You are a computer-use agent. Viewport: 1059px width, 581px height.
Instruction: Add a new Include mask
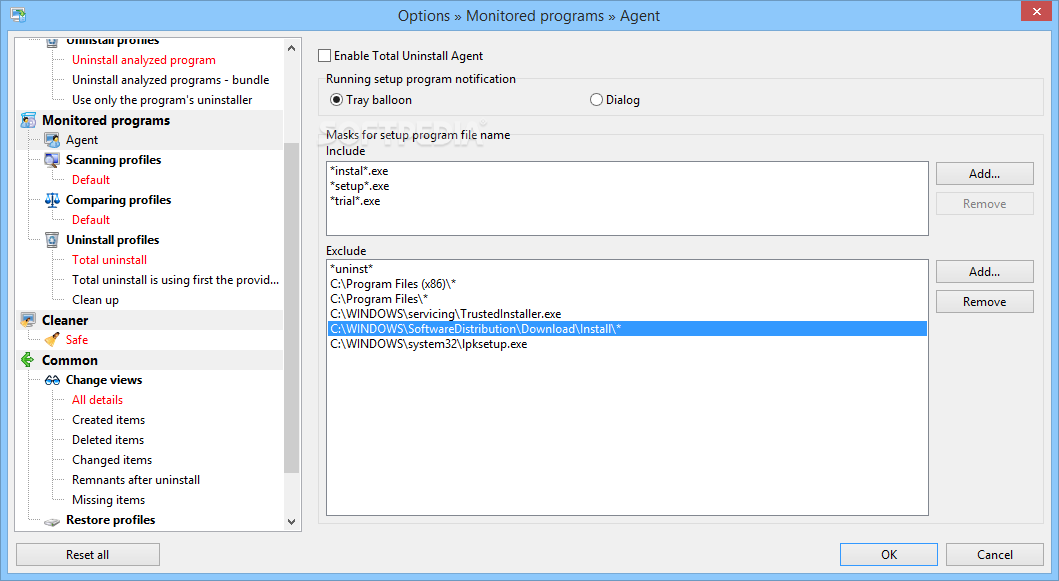click(x=984, y=174)
